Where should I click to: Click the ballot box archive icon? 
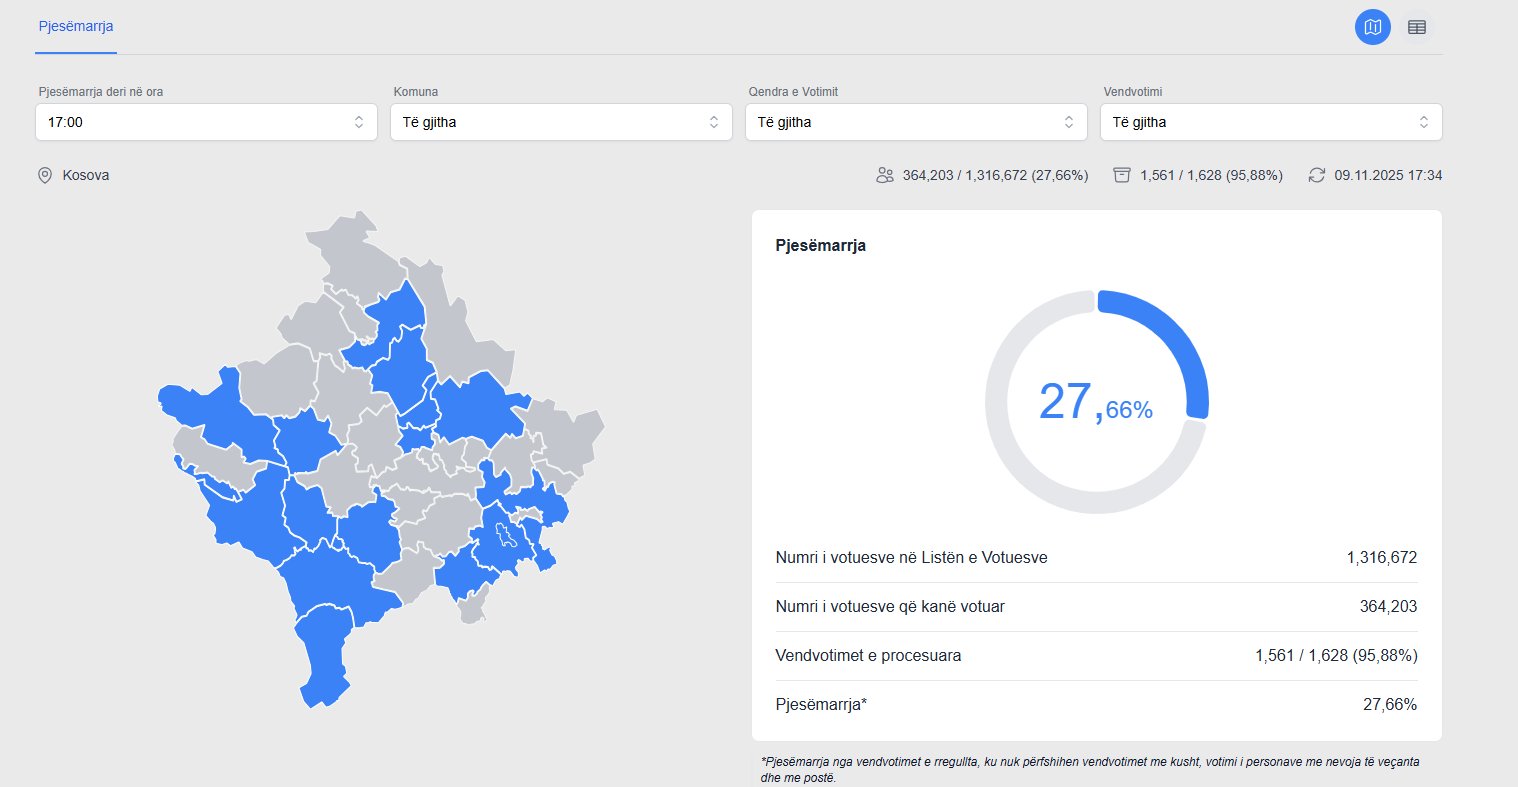1122,176
